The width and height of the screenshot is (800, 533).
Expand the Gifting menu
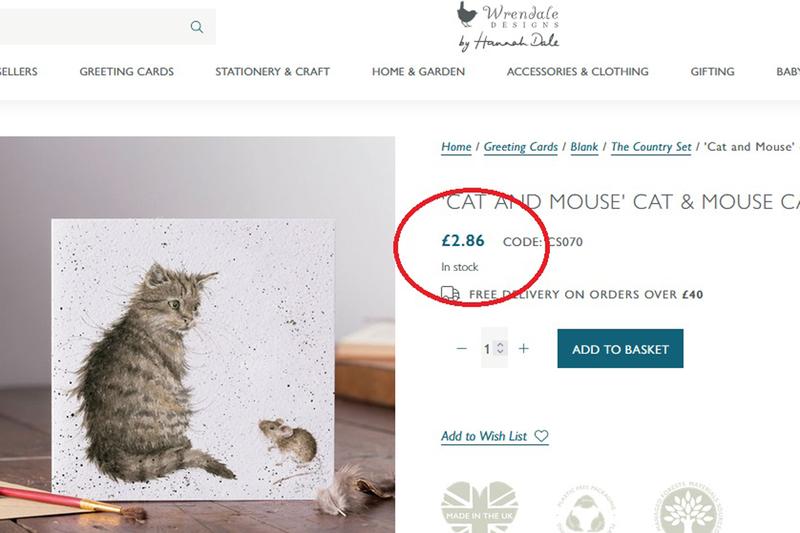point(712,72)
